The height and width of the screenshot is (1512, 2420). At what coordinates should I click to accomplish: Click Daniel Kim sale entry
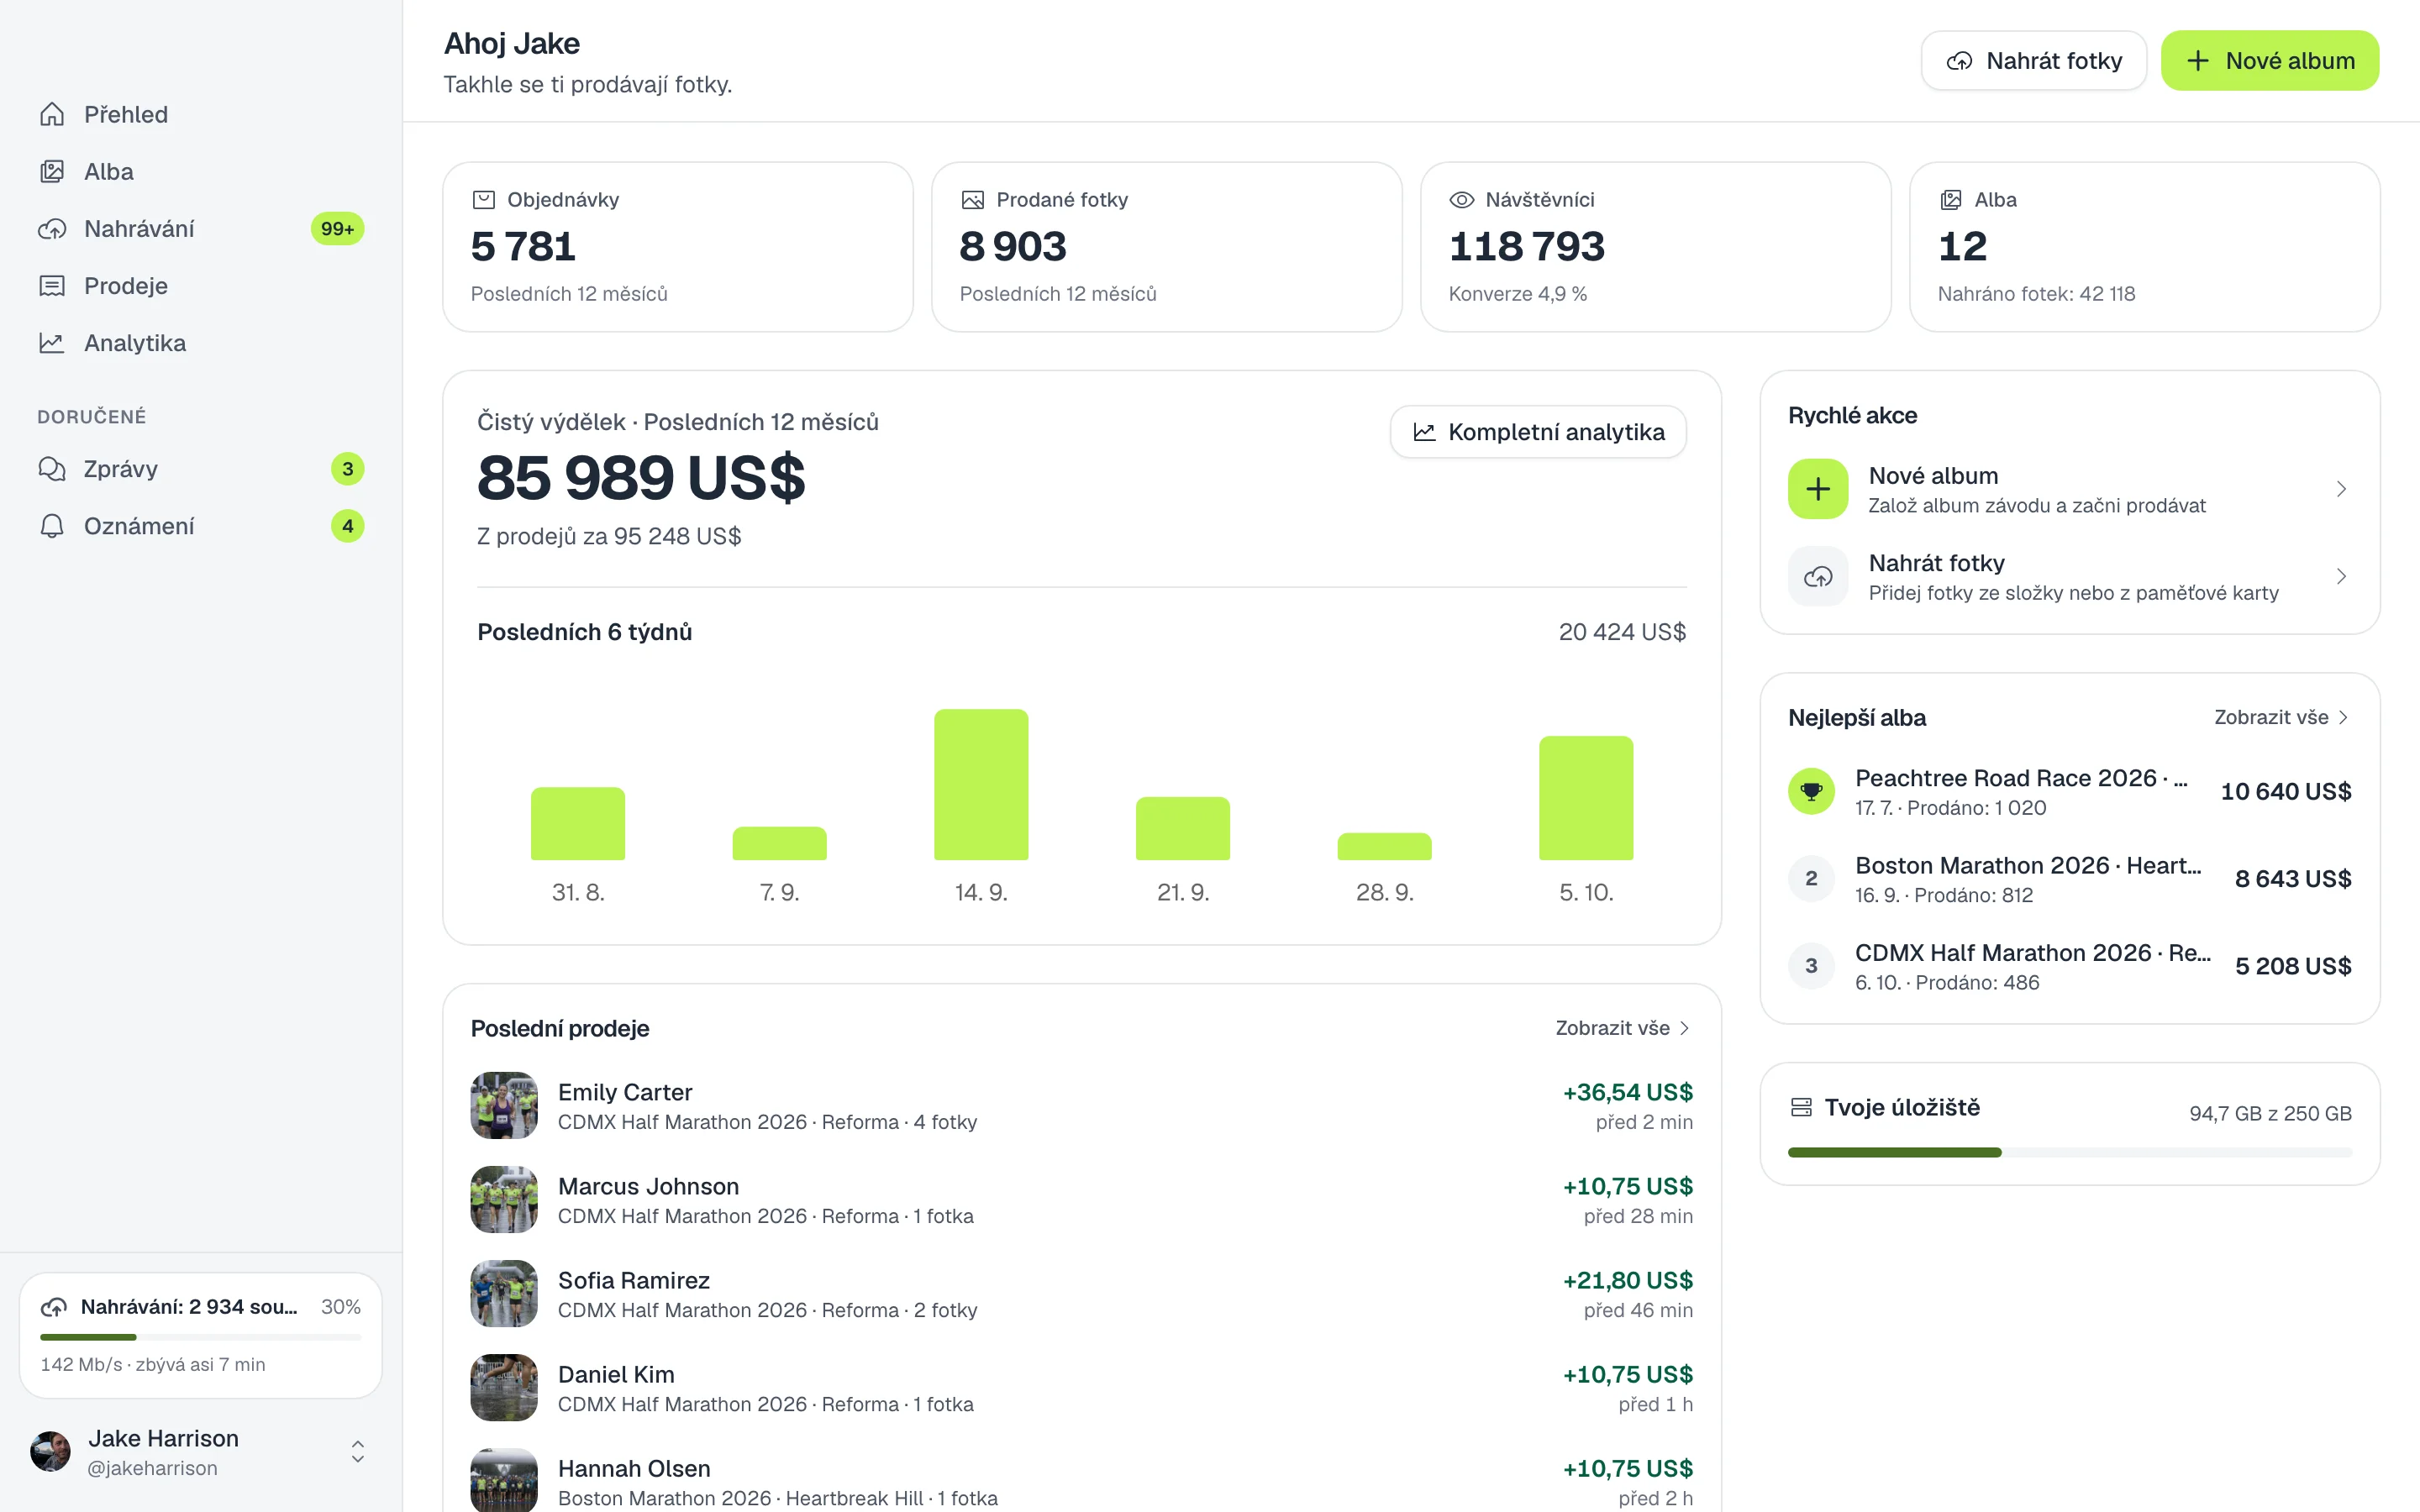tap(1082, 1388)
